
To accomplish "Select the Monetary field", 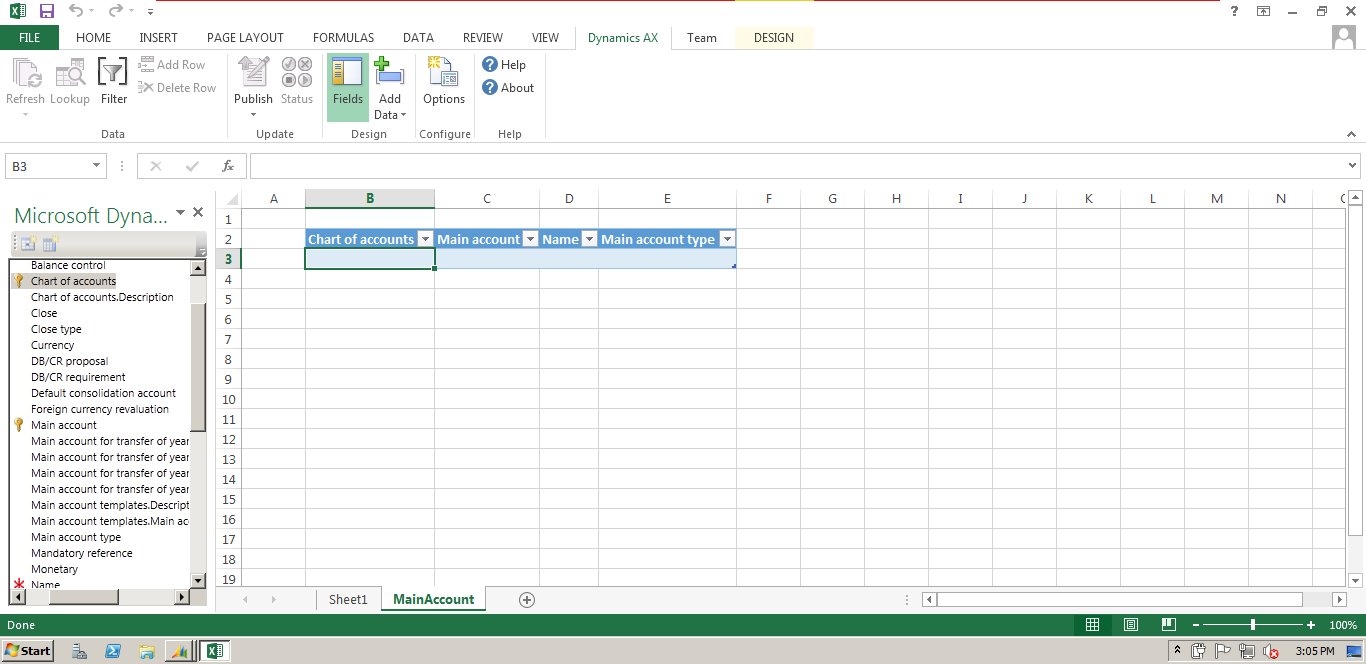I will (54, 569).
